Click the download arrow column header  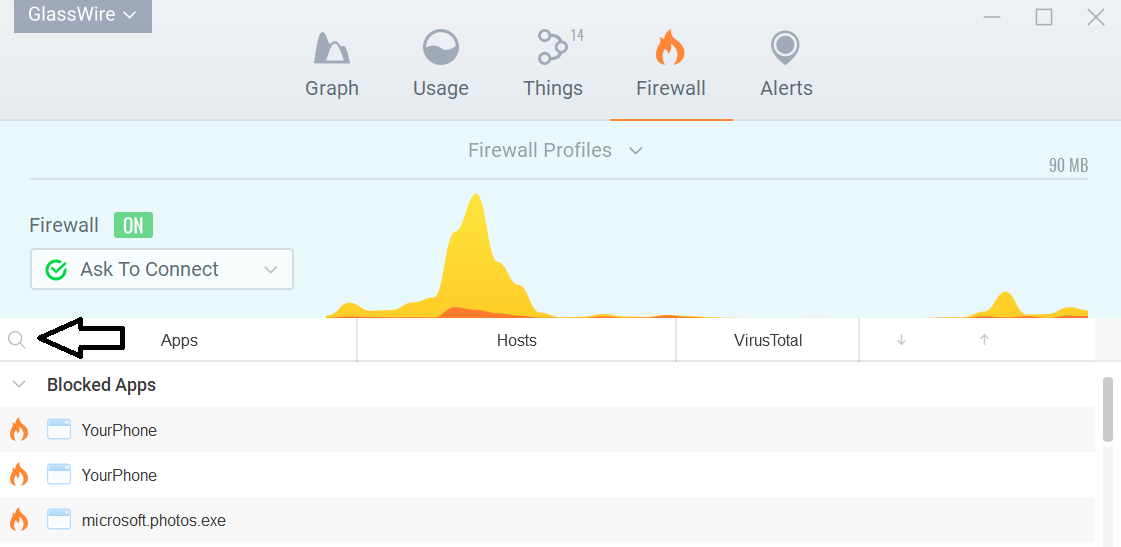tap(902, 340)
